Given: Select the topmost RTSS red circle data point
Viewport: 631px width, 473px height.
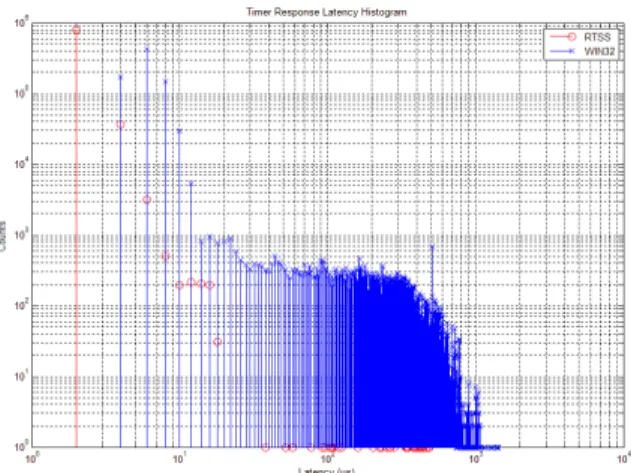Looking at the screenshot, I should (76, 30).
